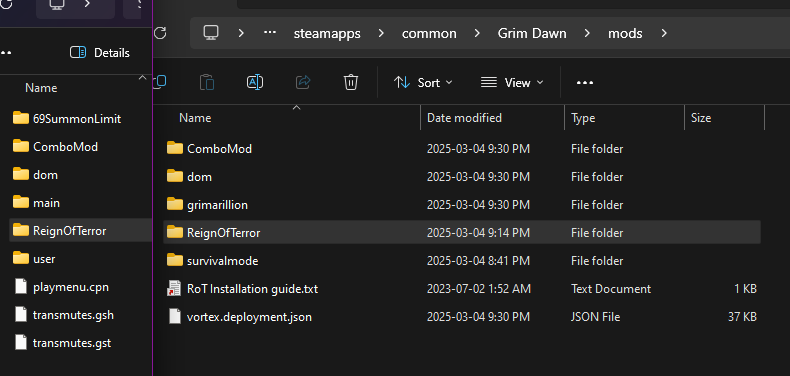The width and height of the screenshot is (790, 376).
Task: Sort by Date modified column
Action: (465, 118)
